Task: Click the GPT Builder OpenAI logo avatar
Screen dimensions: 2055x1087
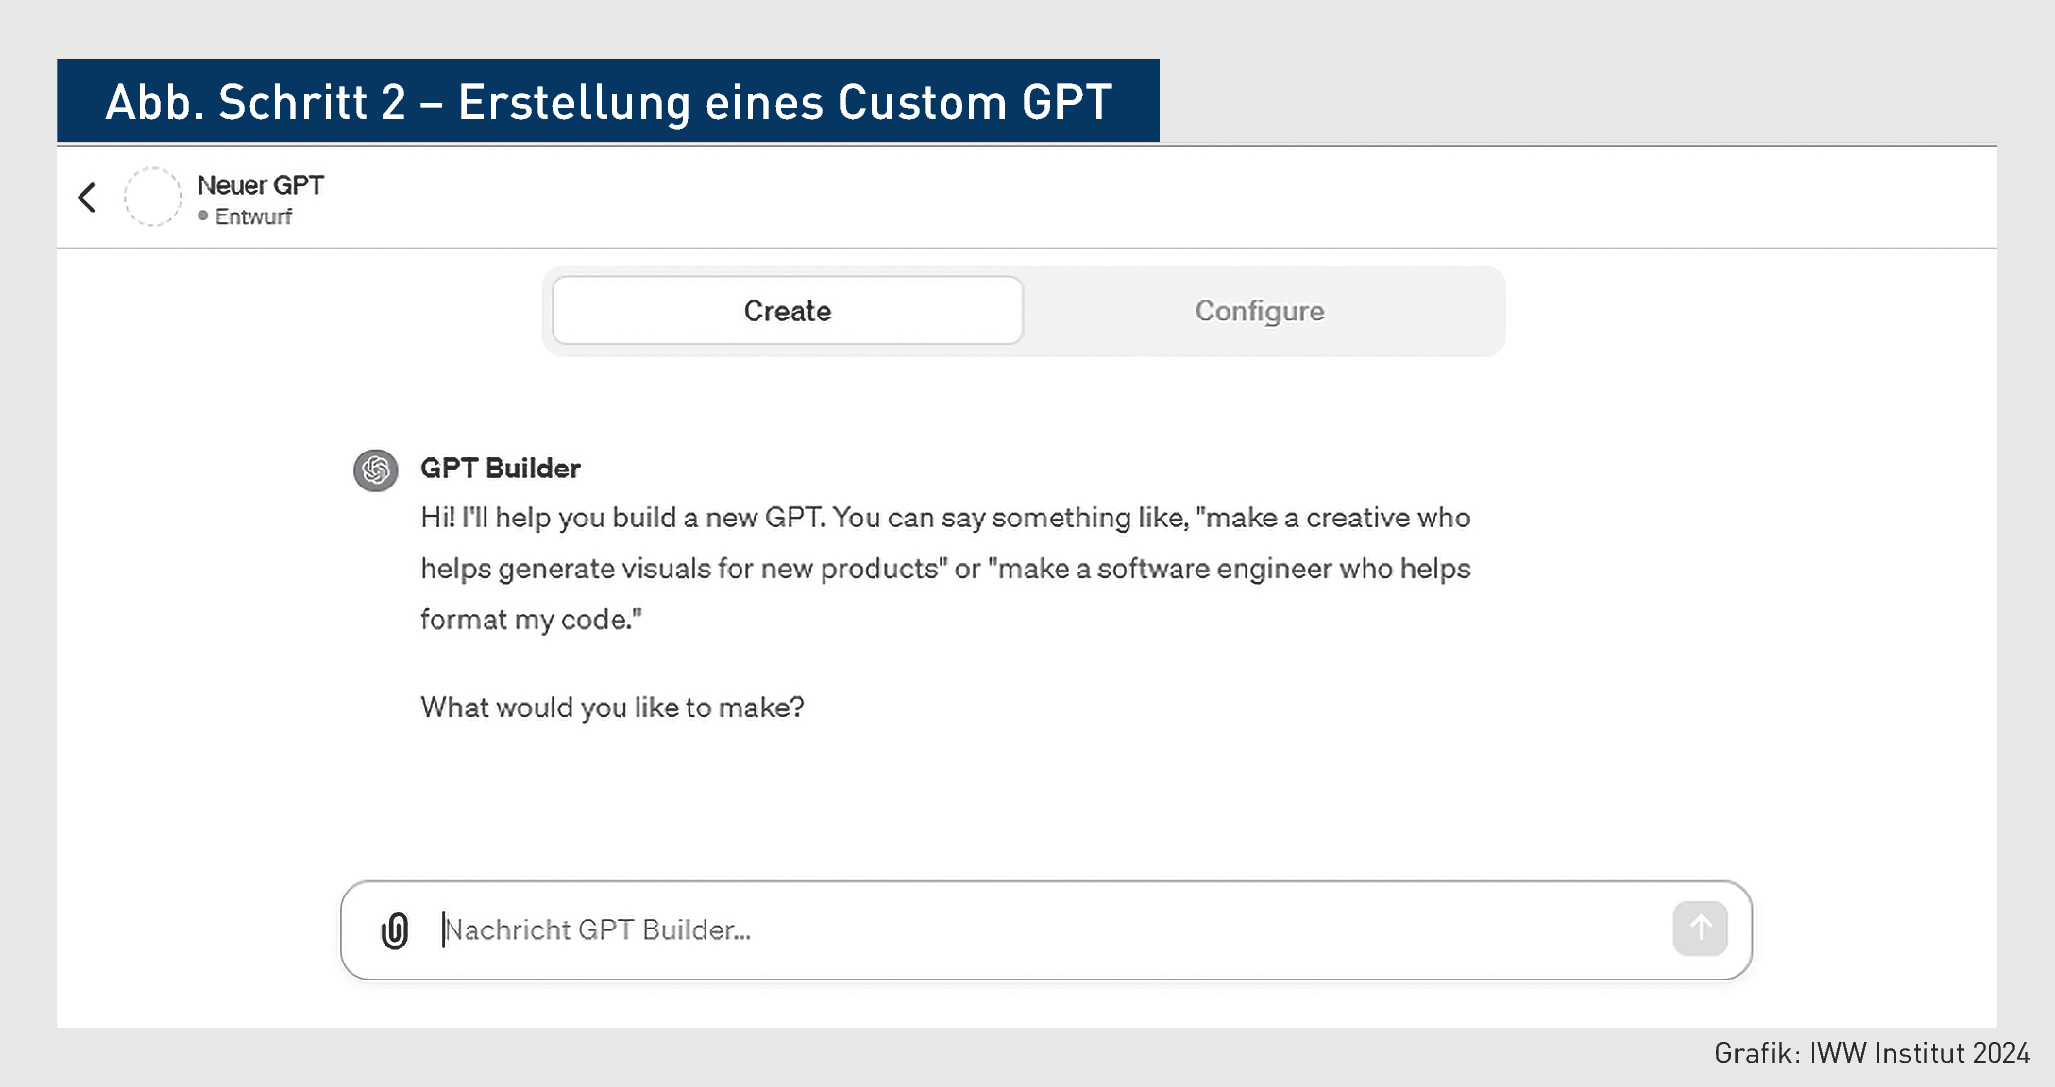Action: [376, 470]
